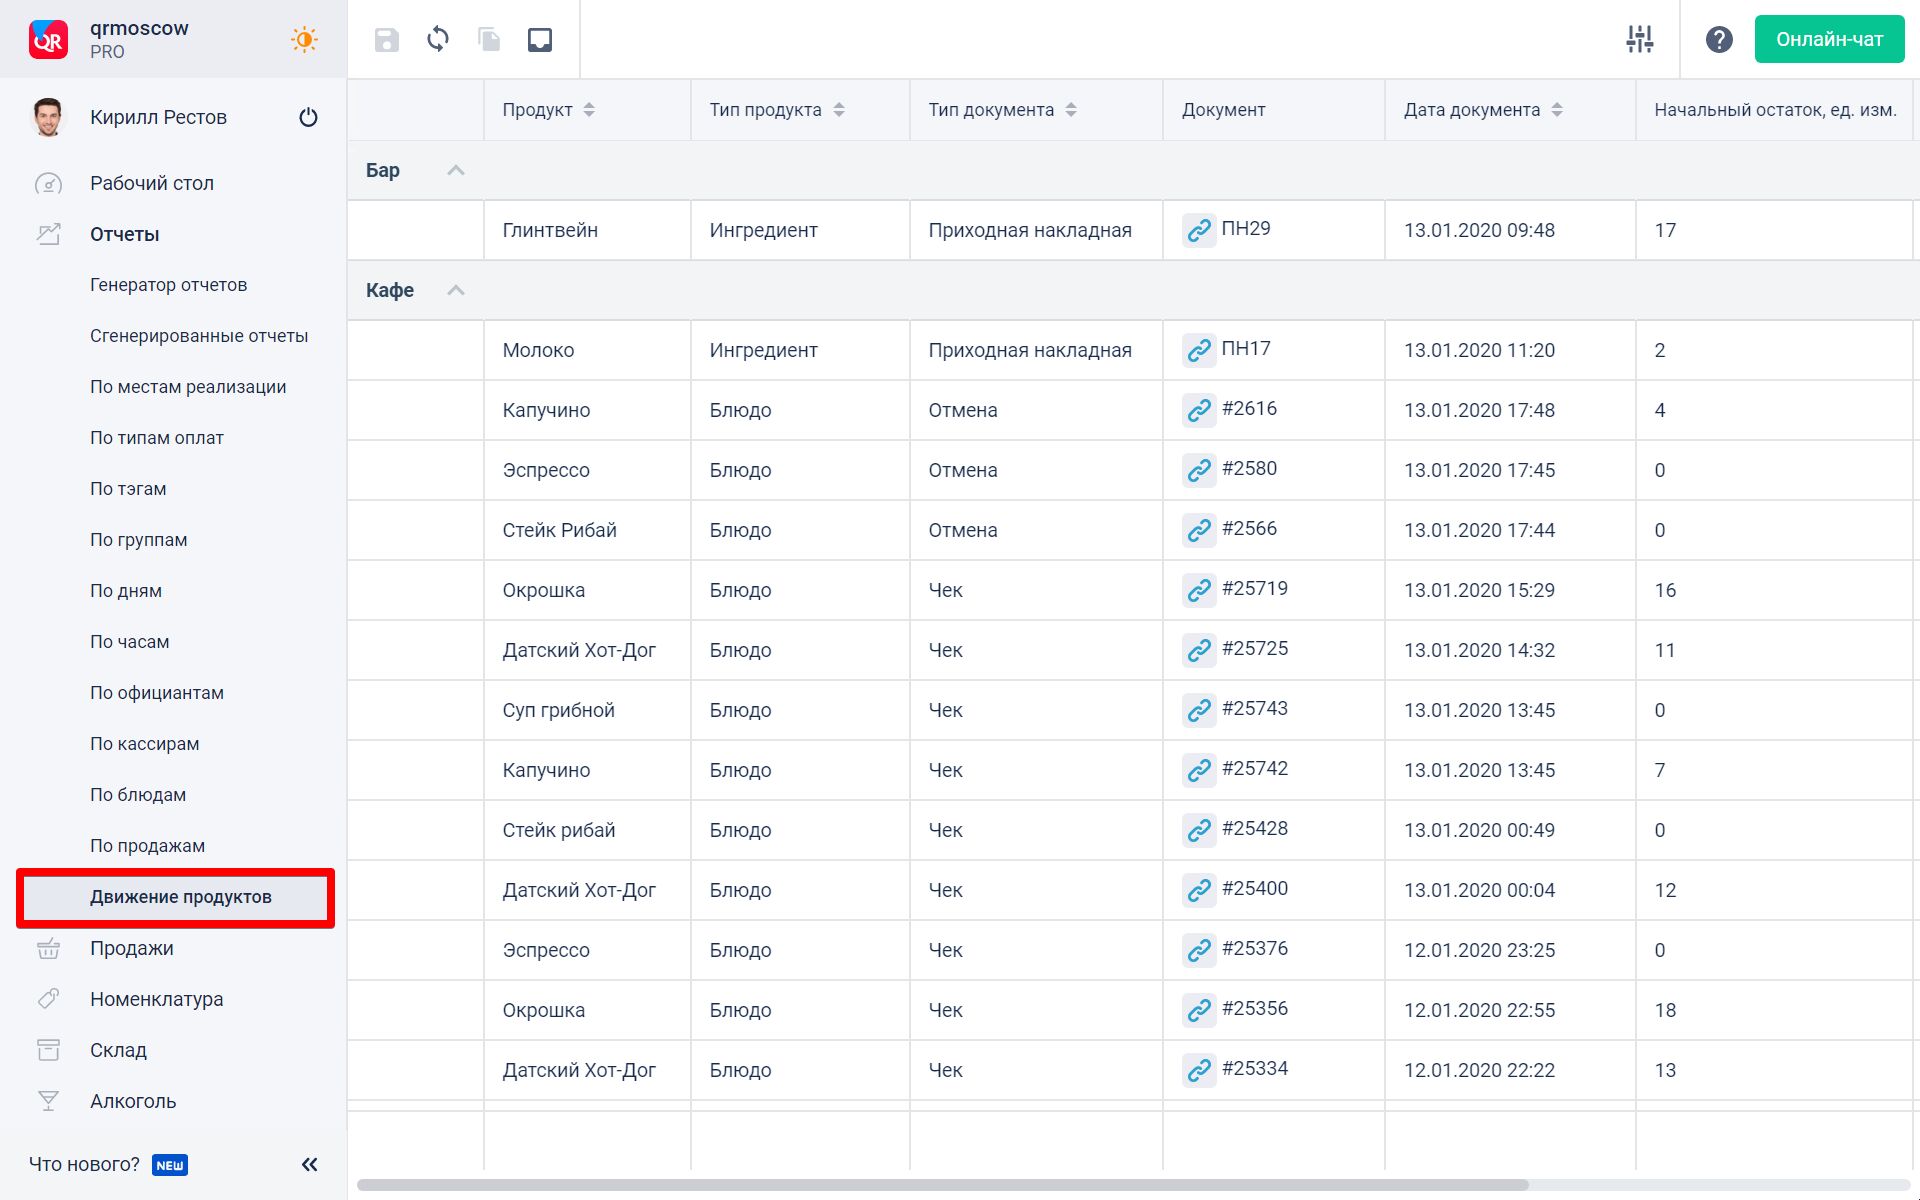Open link icon for document #2580

click(1198, 470)
